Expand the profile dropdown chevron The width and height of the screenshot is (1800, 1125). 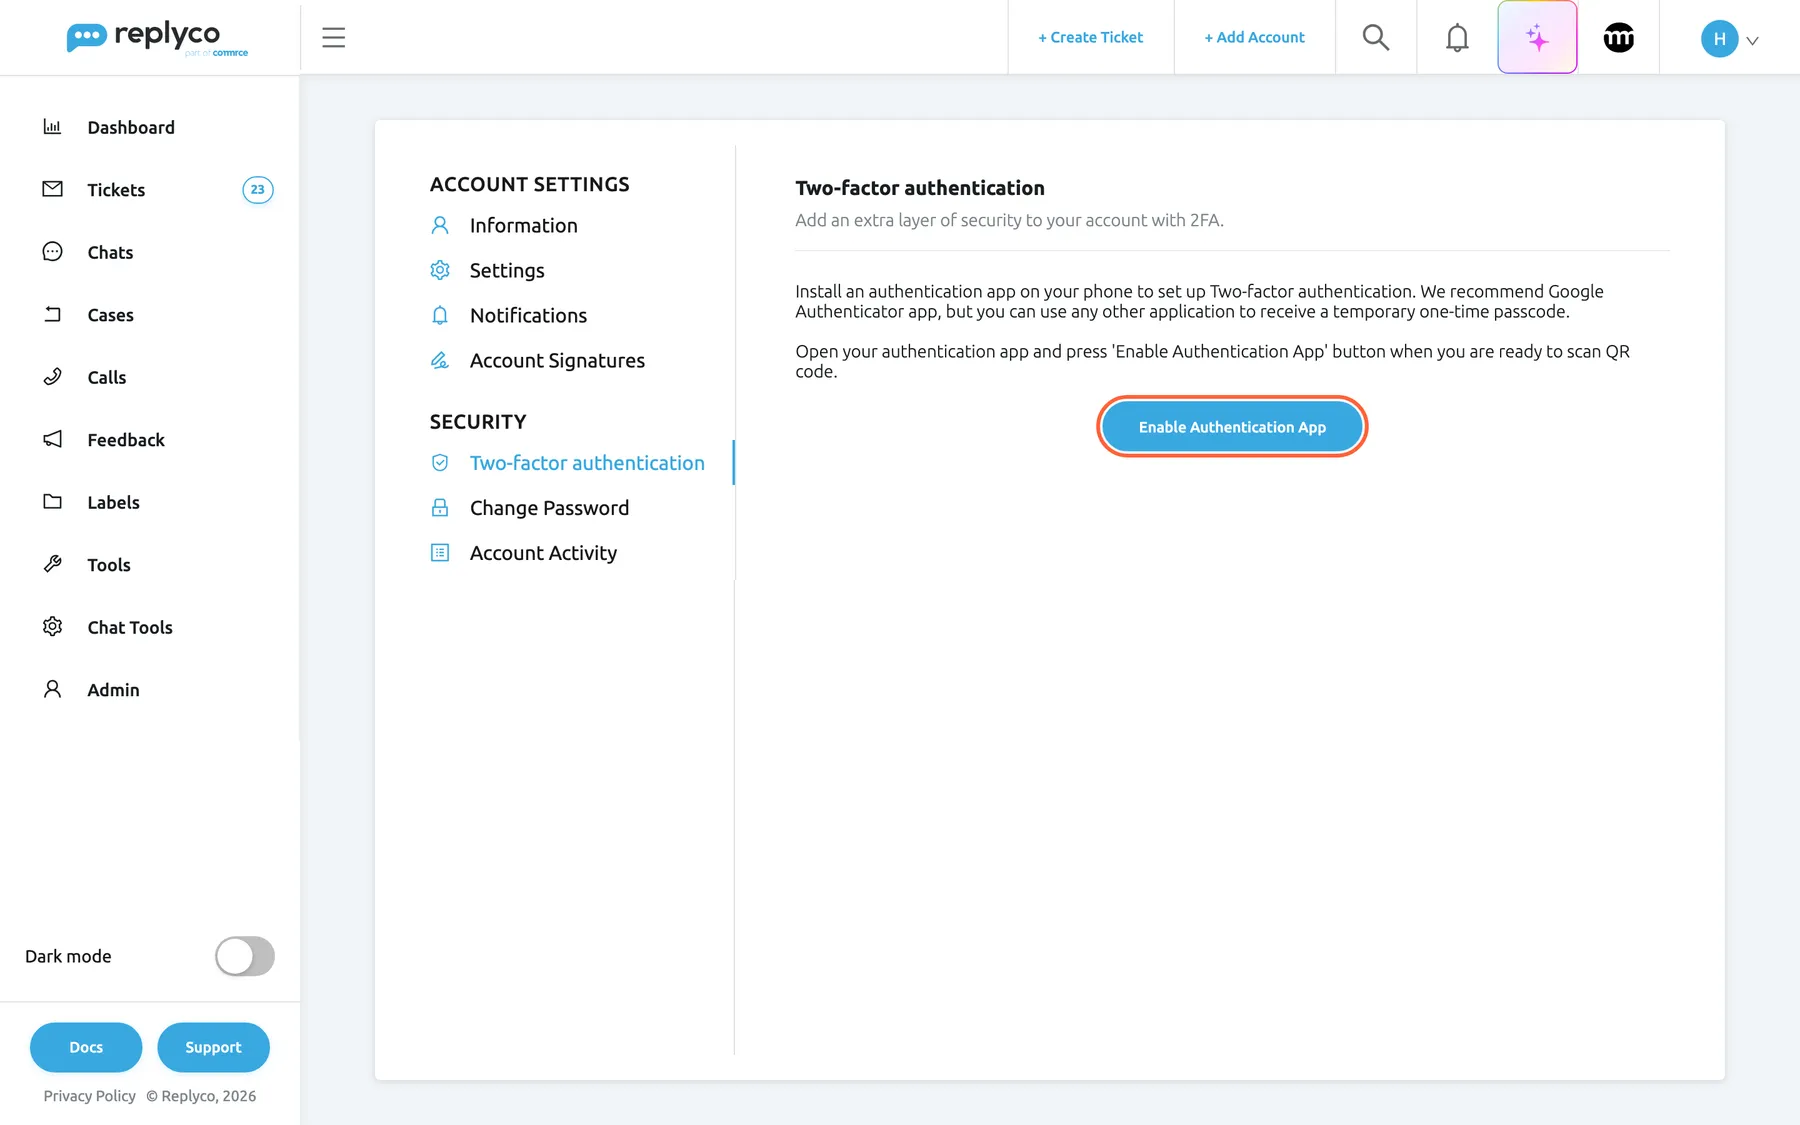click(x=1752, y=41)
